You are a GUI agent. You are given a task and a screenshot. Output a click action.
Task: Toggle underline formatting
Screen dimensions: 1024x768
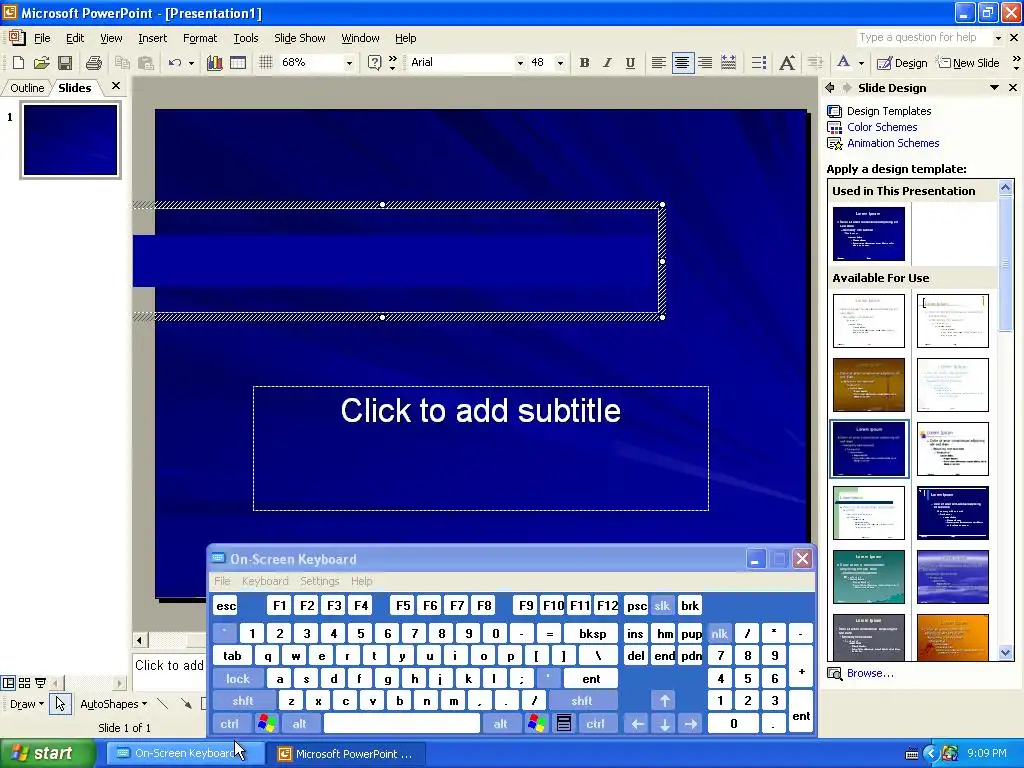click(x=630, y=63)
